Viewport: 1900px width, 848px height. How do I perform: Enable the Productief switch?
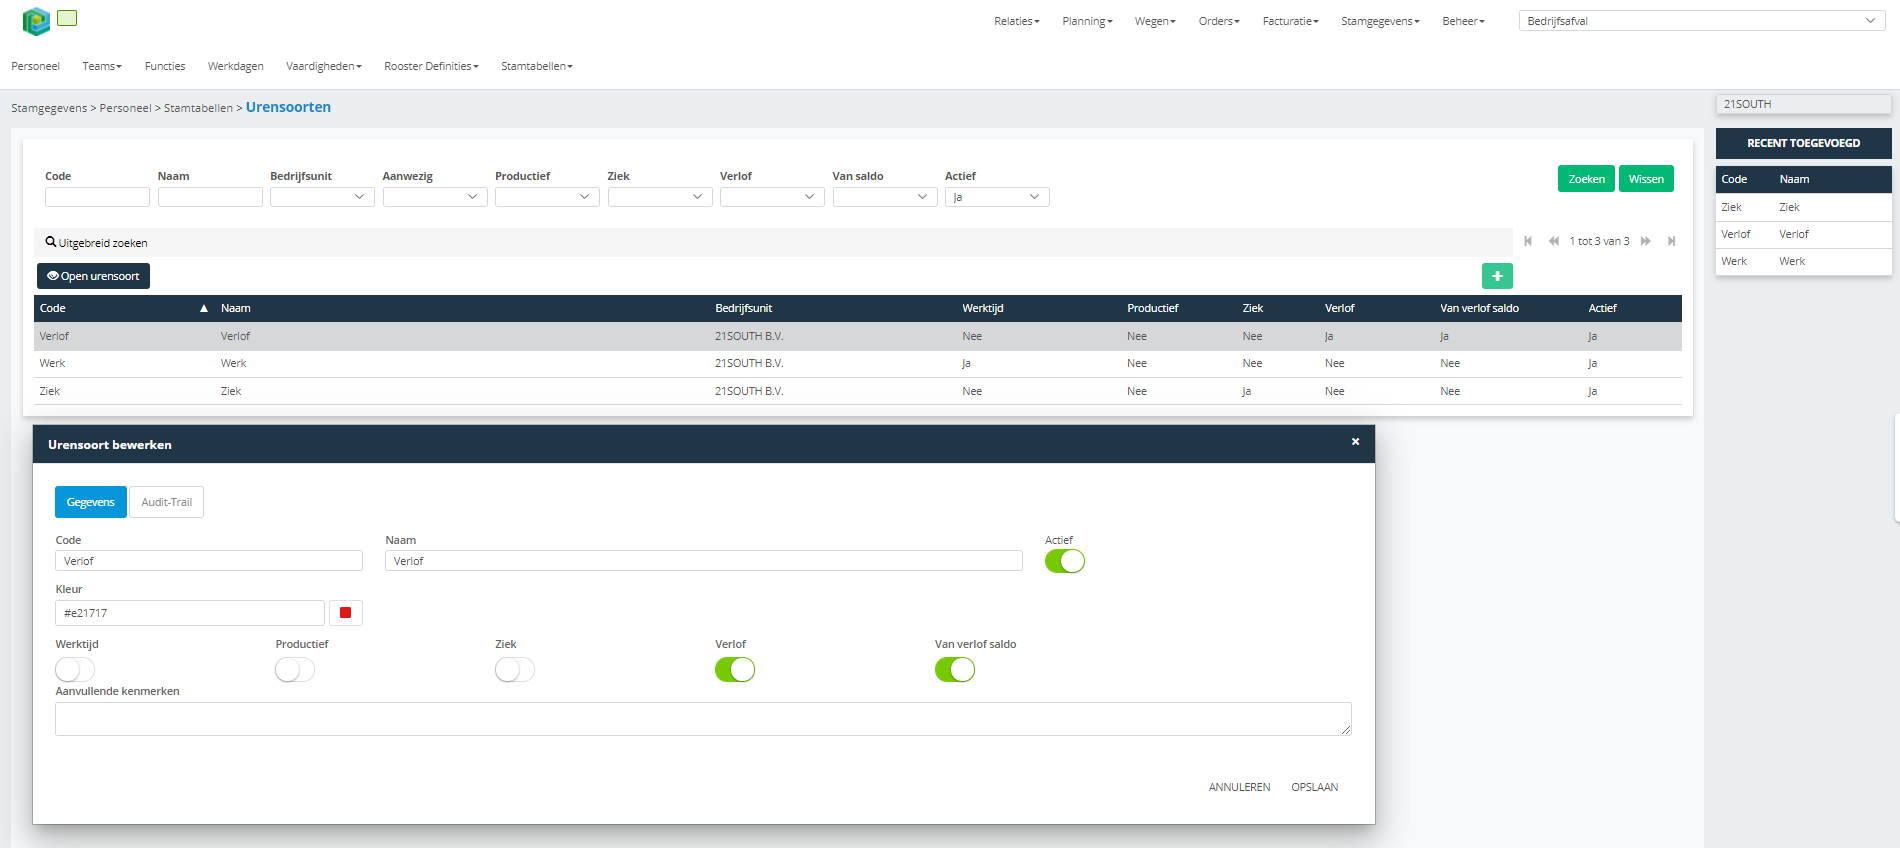(295, 669)
